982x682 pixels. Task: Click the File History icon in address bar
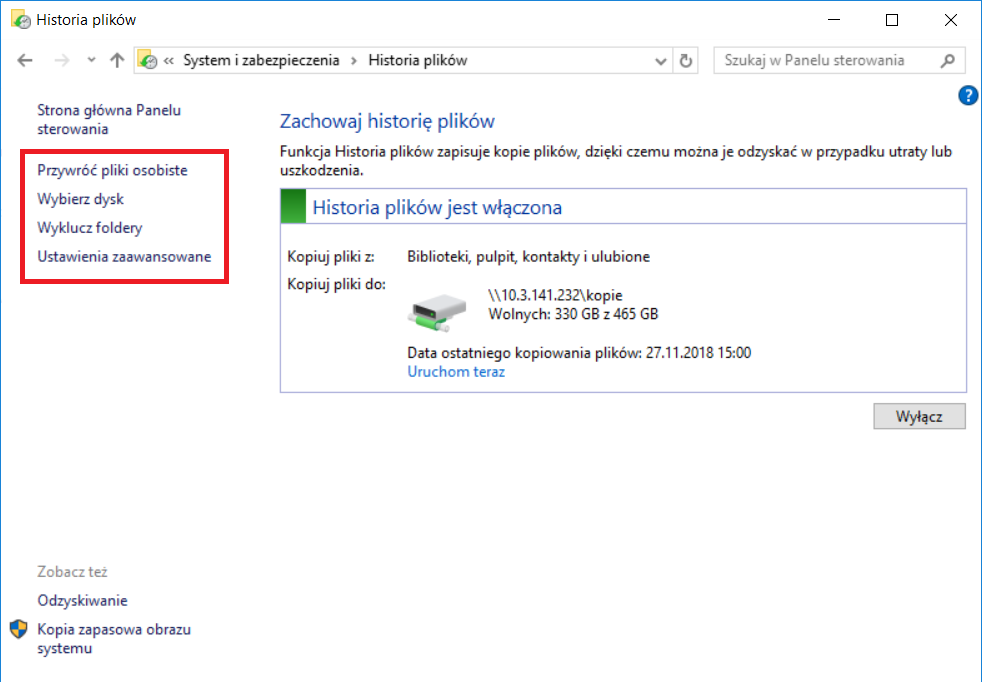(148, 60)
